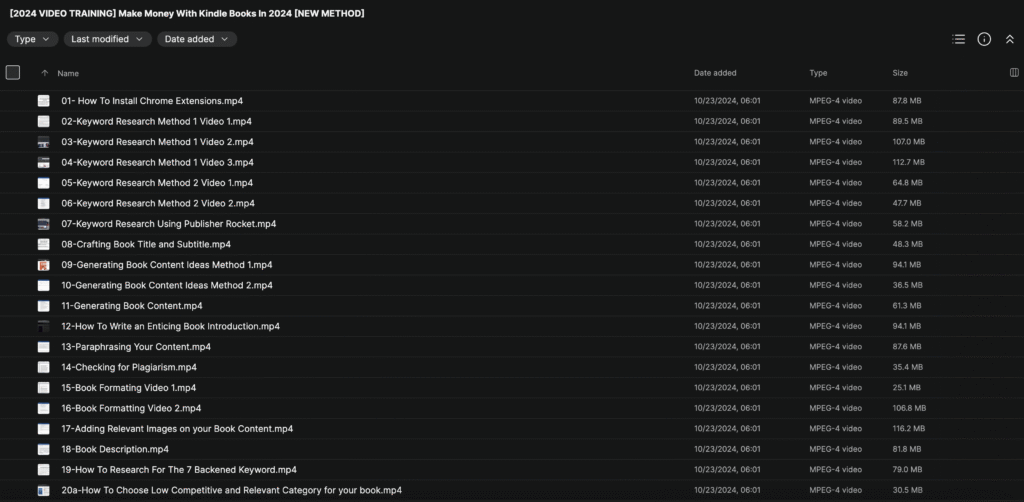Image resolution: width=1024 pixels, height=502 pixels.
Task: Click video icon for 07-Keyword Research Using Publisher Rocket
Action: [44, 224]
